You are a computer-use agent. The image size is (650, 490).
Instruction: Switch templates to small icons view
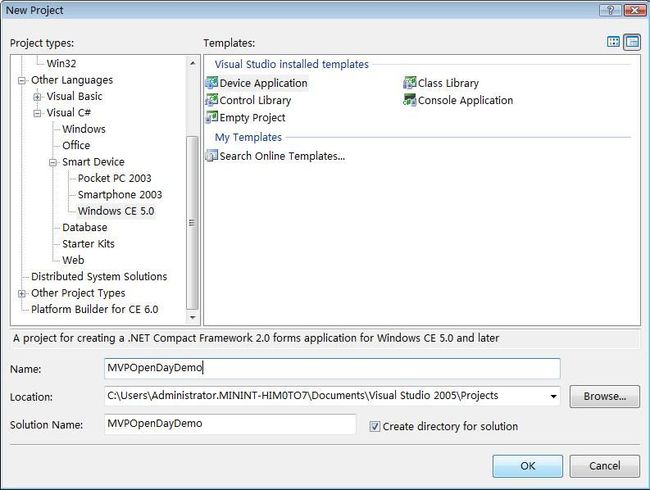coord(632,42)
